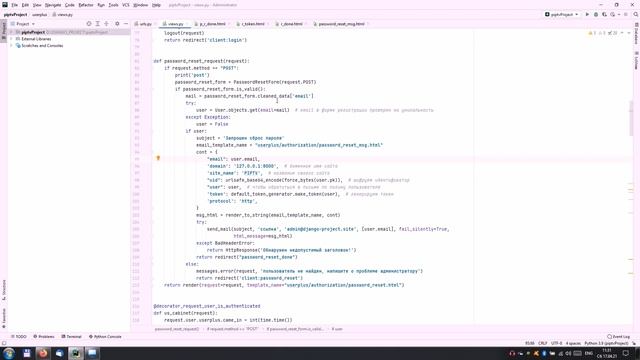Click Expand All icon in Project panel
640x360 pixels.
(x=97, y=24)
